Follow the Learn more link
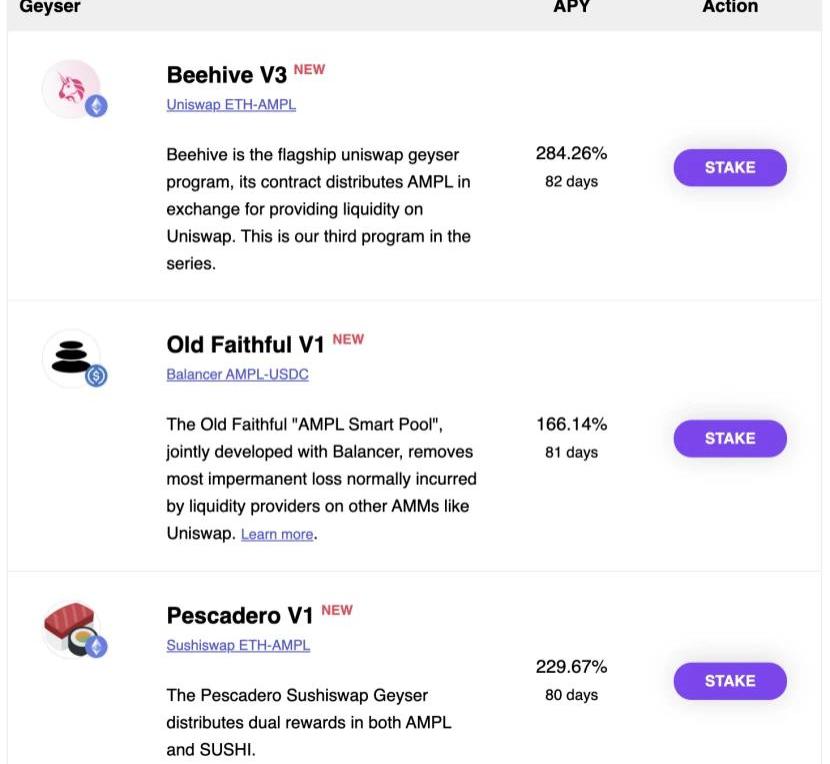Viewport: 830px width, 764px height. (x=277, y=534)
